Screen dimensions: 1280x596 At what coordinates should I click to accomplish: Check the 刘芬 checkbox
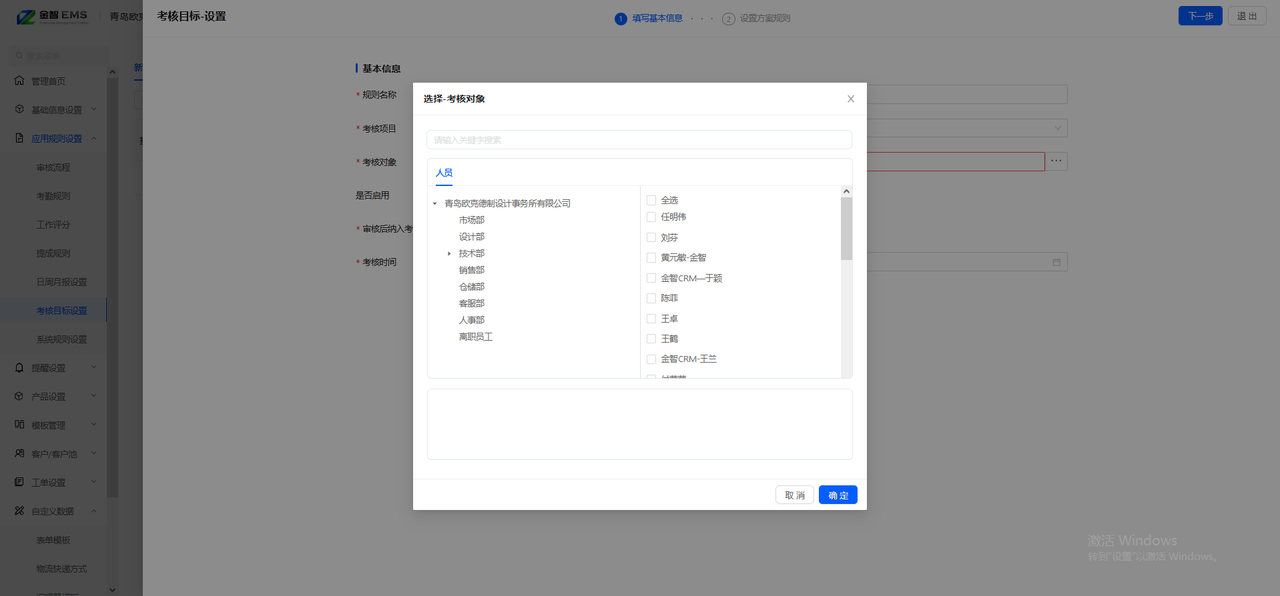[x=651, y=237]
